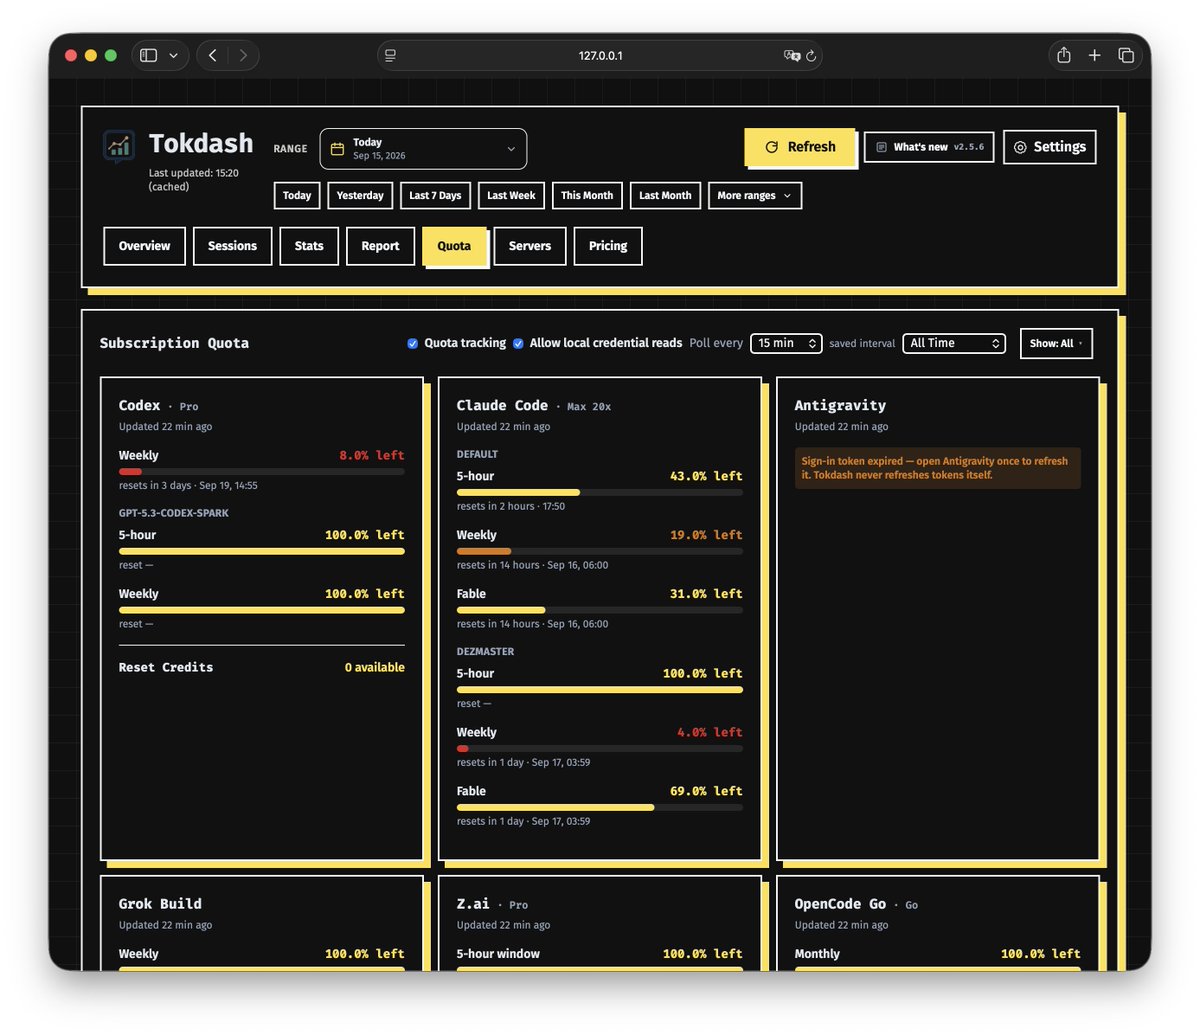
Task: Click 'resets in 3 days · Sep 19, 14:55'
Action: coord(188,485)
